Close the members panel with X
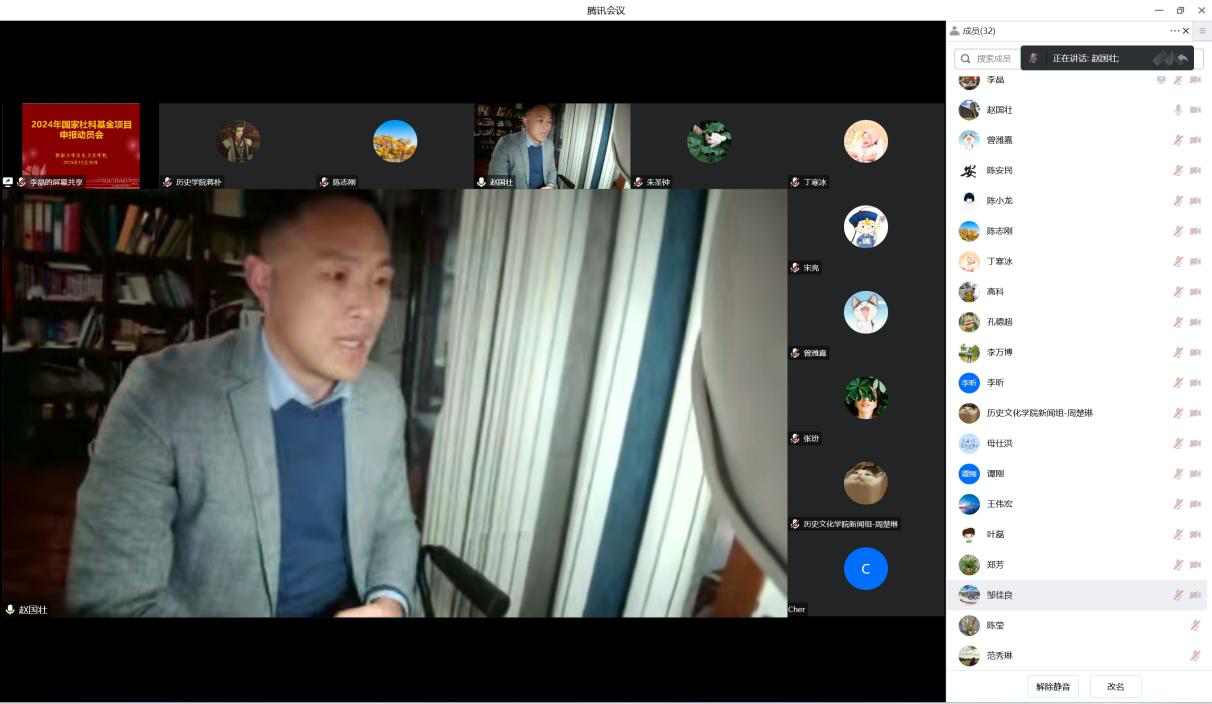 coord(1186,31)
